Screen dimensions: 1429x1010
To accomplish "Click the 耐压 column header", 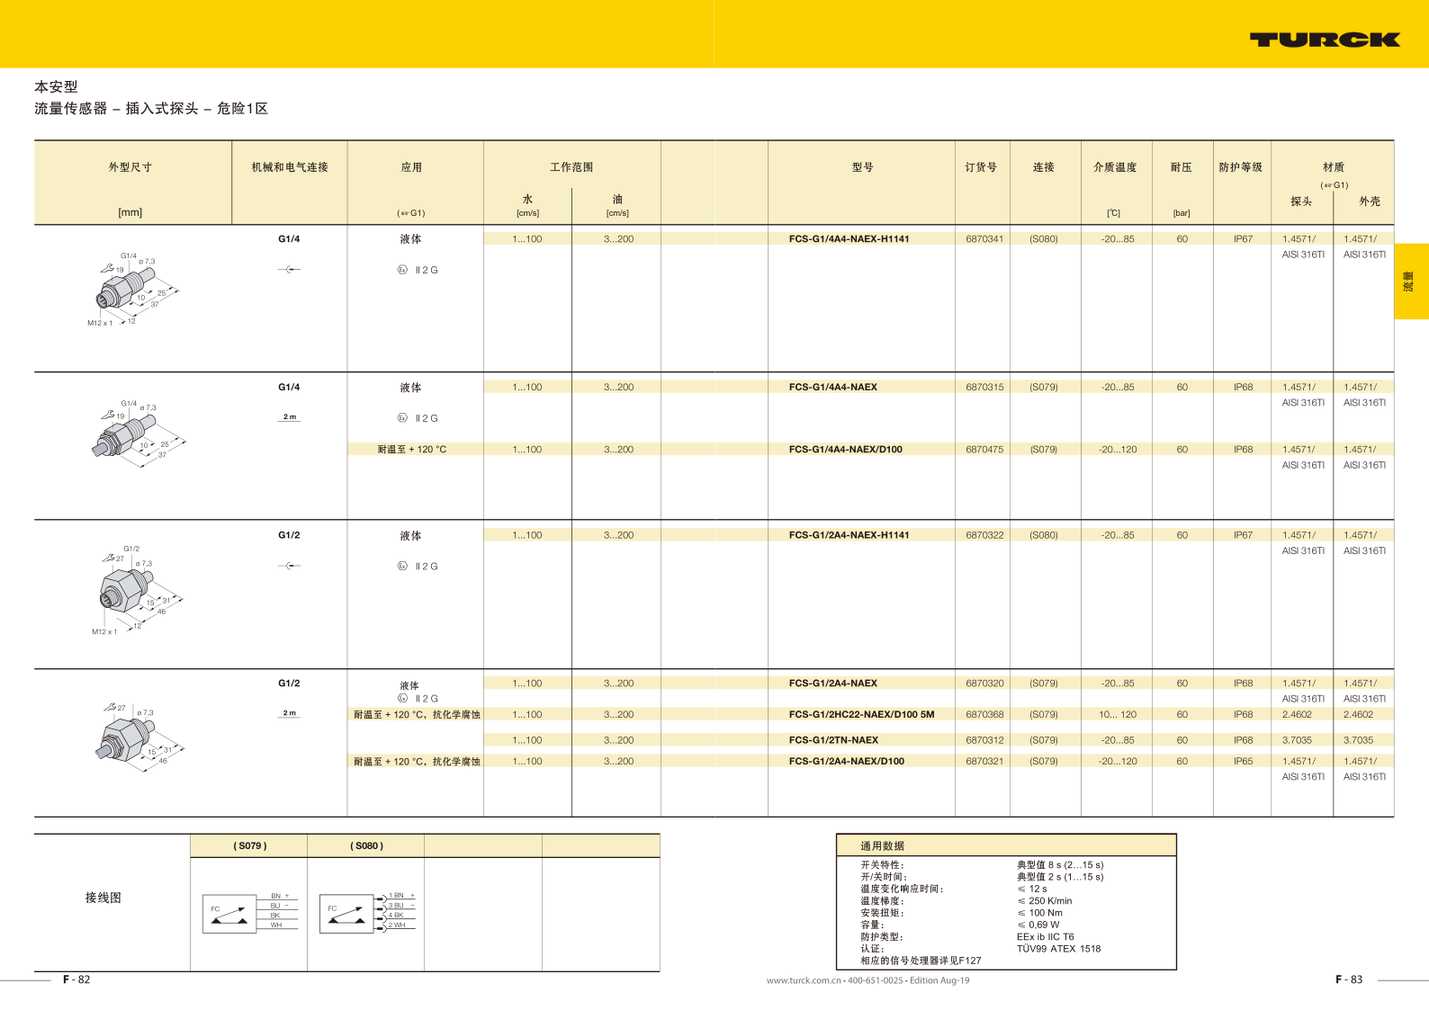I will [1181, 167].
